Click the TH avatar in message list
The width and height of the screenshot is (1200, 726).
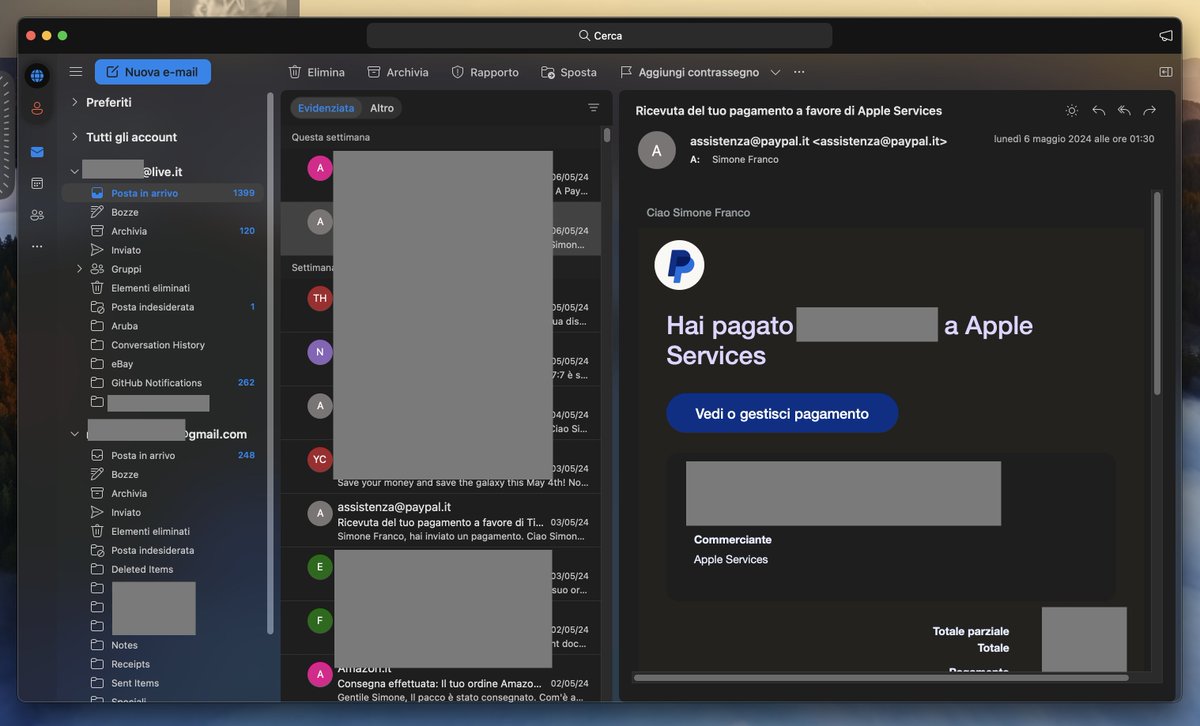tap(319, 298)
